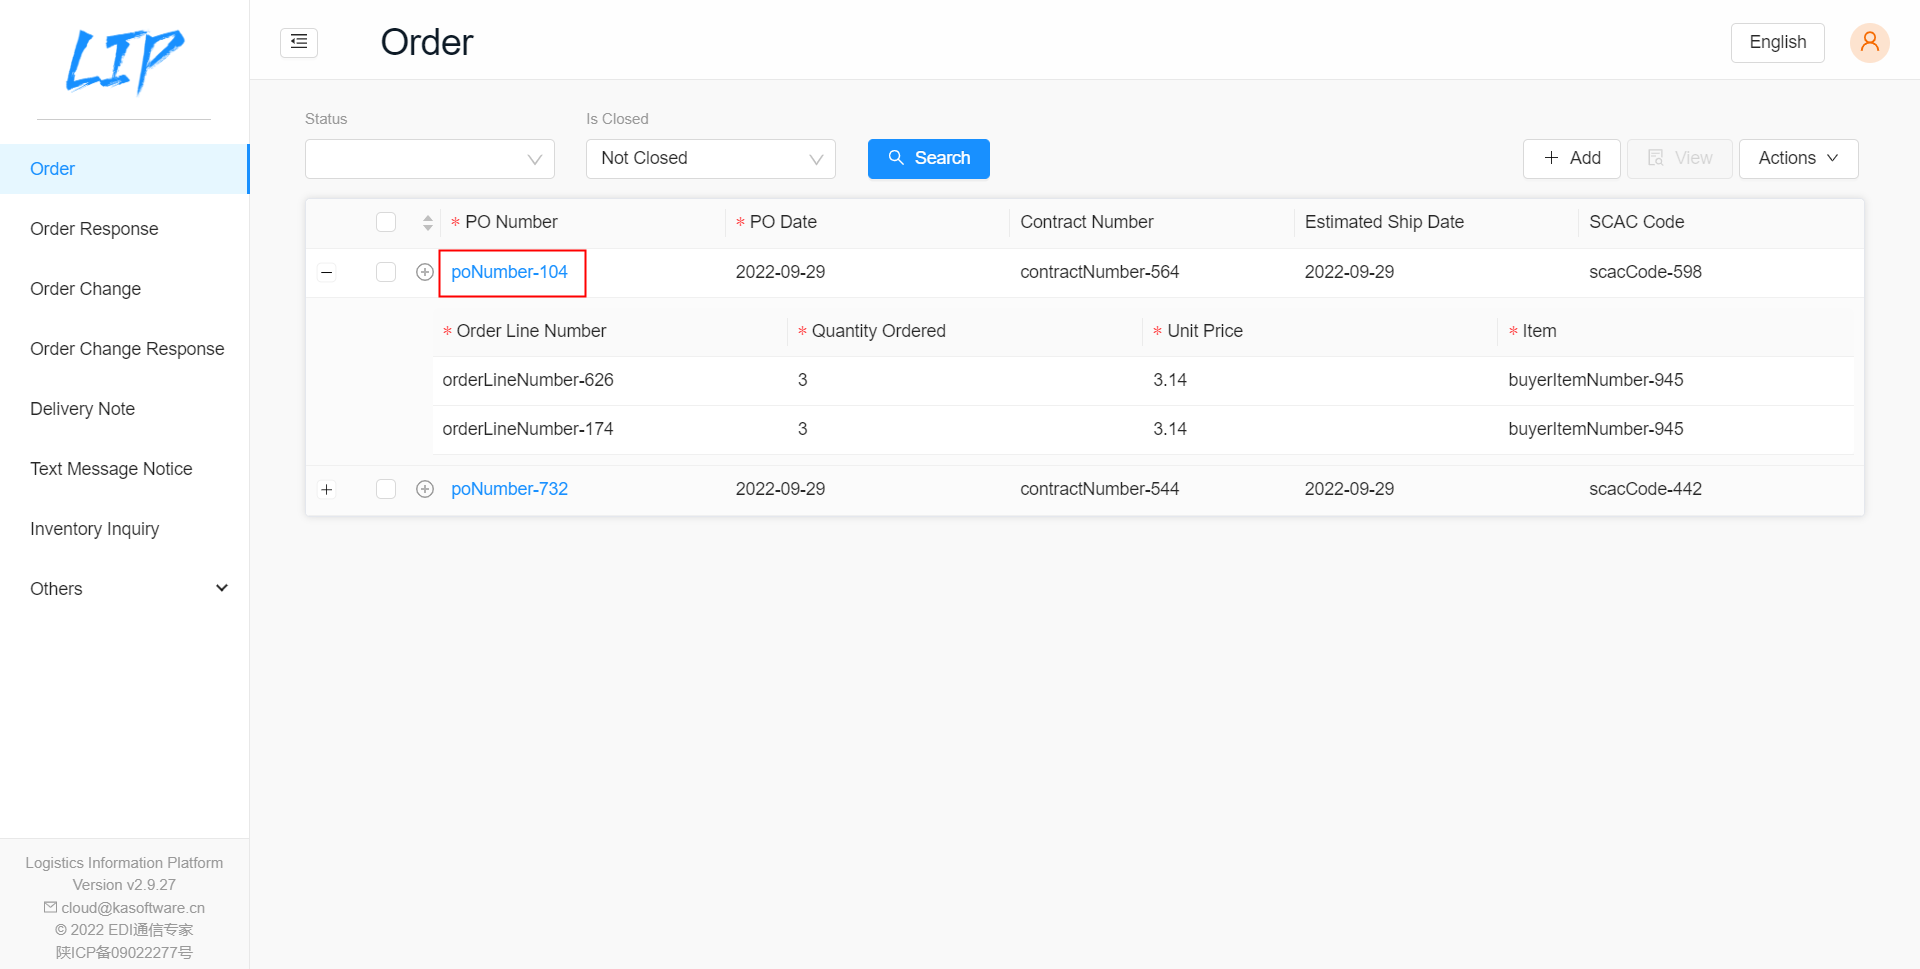The height and width of the screenshot is (969, 1920).
Task: Click the Add button
Action: tap(1571, 158)
